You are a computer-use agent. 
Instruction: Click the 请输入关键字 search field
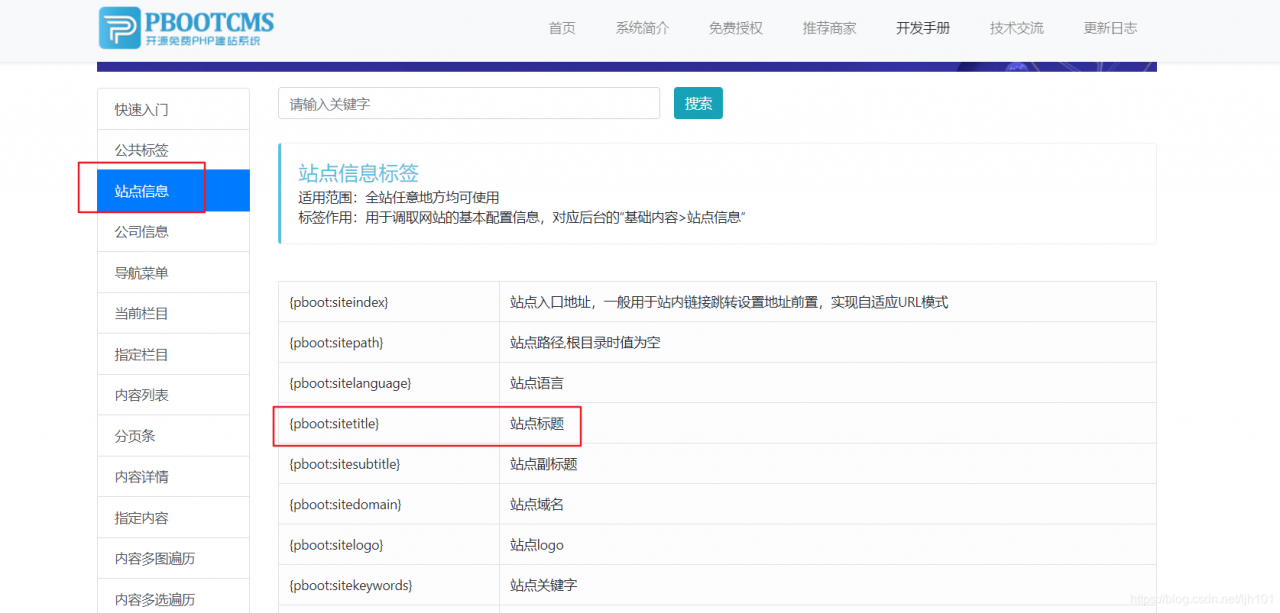tap(468, 102)
